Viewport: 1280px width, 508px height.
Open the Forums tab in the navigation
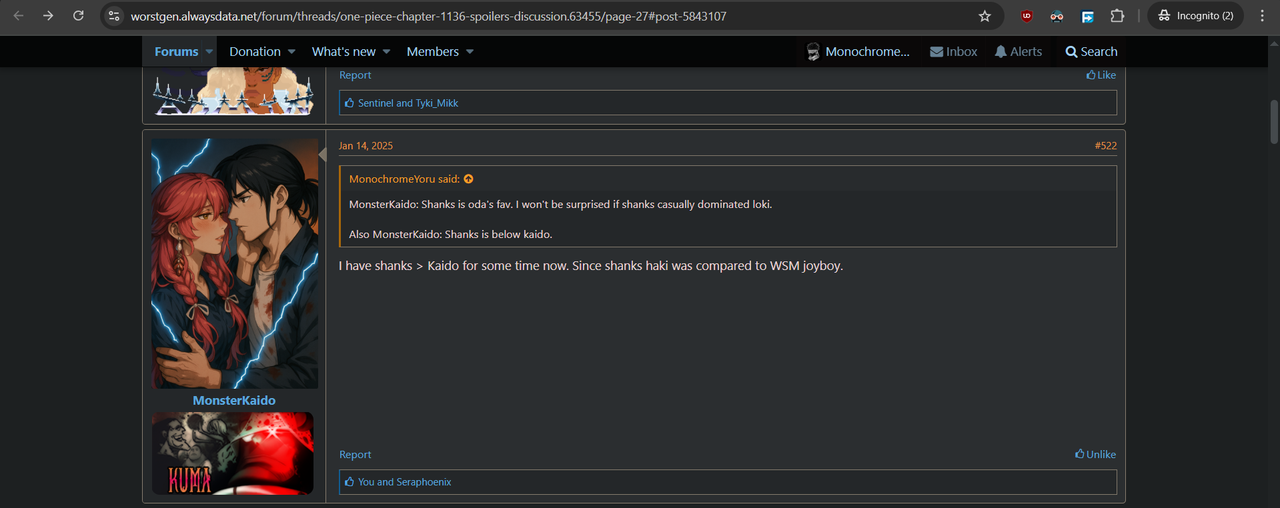coord(176,52)
